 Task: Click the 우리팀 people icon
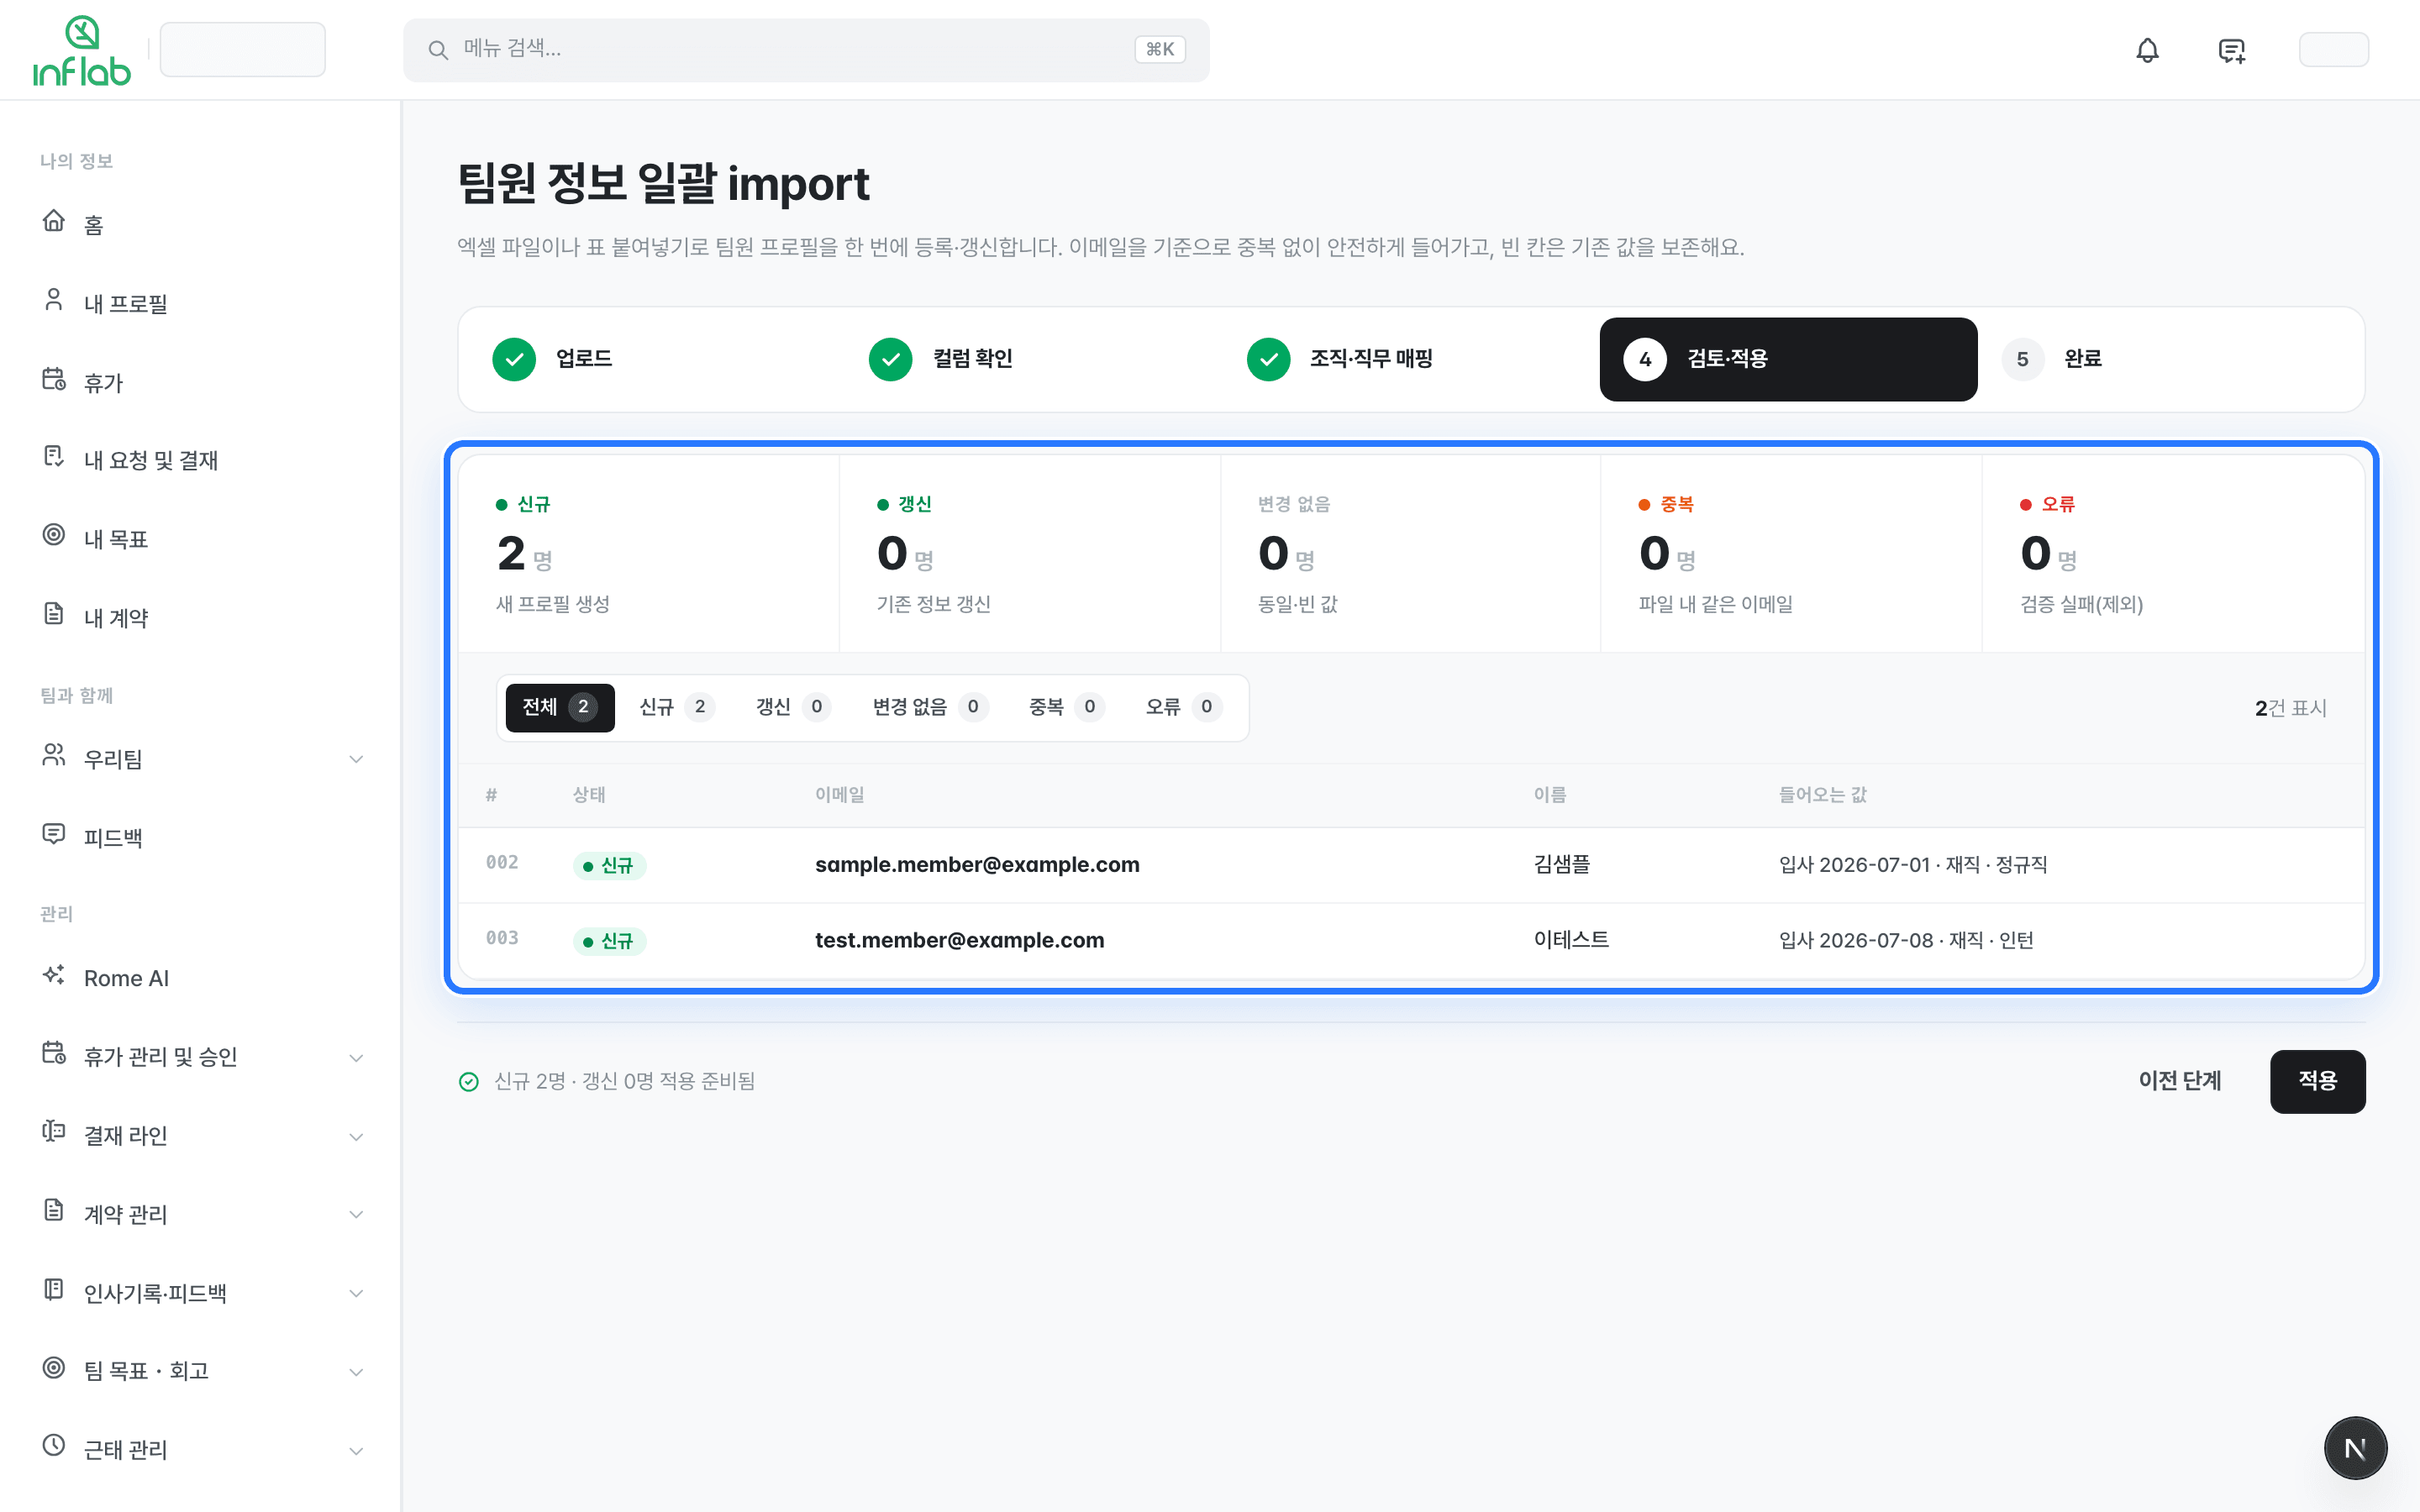[54, 755]
